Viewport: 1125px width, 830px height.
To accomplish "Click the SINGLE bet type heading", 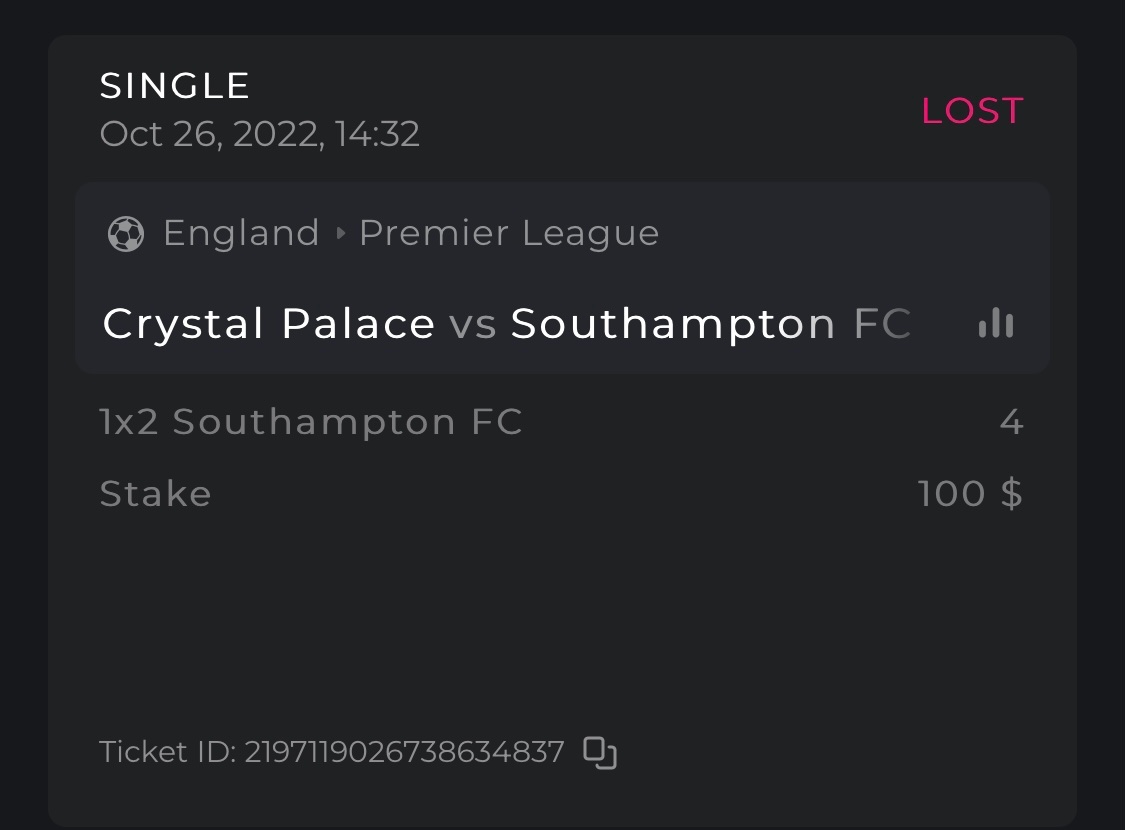I will pyautogui.click(x=175, y=86).
